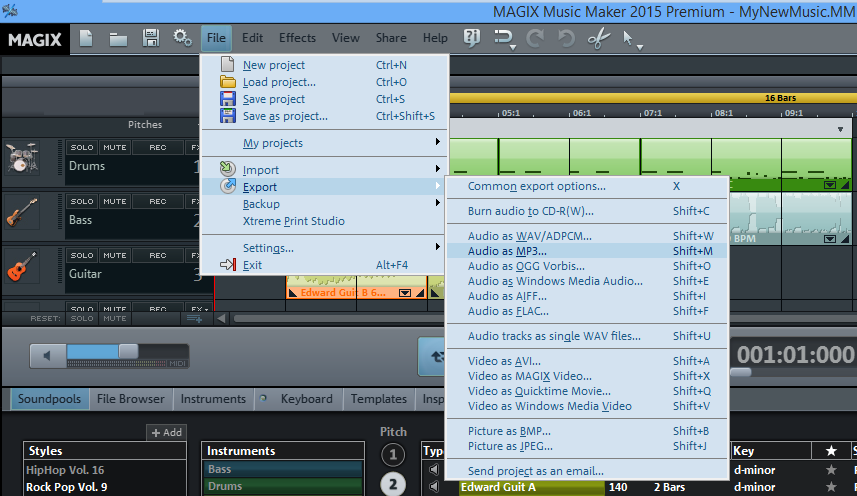
Task: Click the save floppy disk toolbar icon
Action: coord(150,38)
